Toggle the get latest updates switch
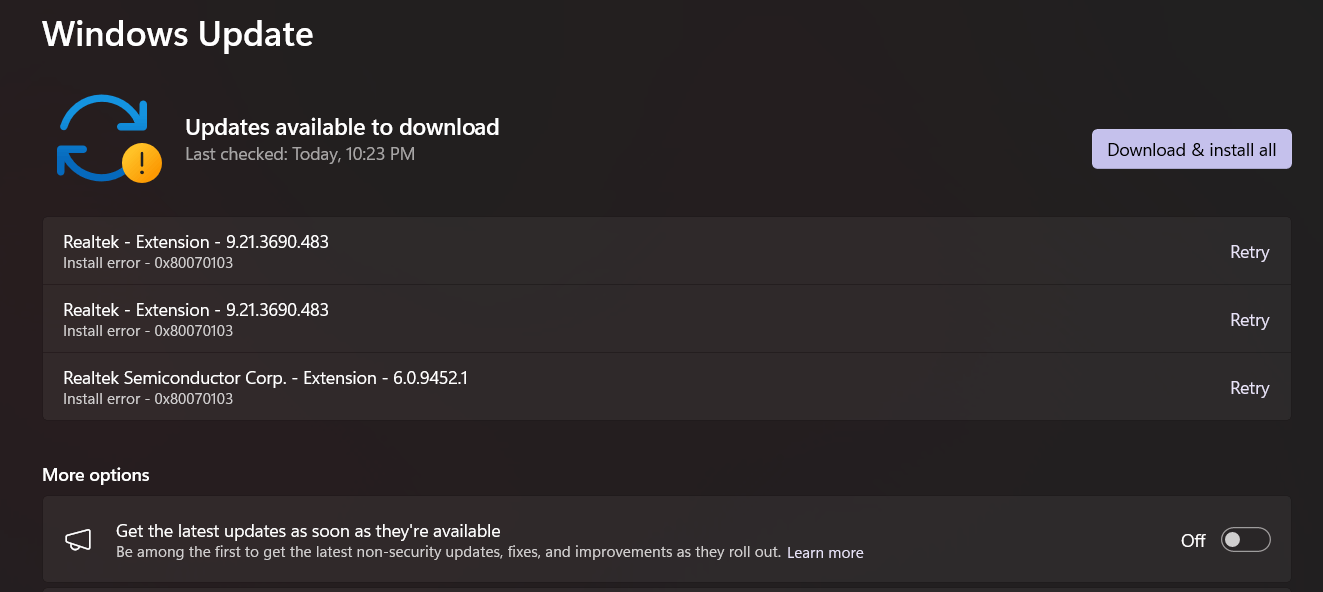1323x592 pixels. point(1246,540)
